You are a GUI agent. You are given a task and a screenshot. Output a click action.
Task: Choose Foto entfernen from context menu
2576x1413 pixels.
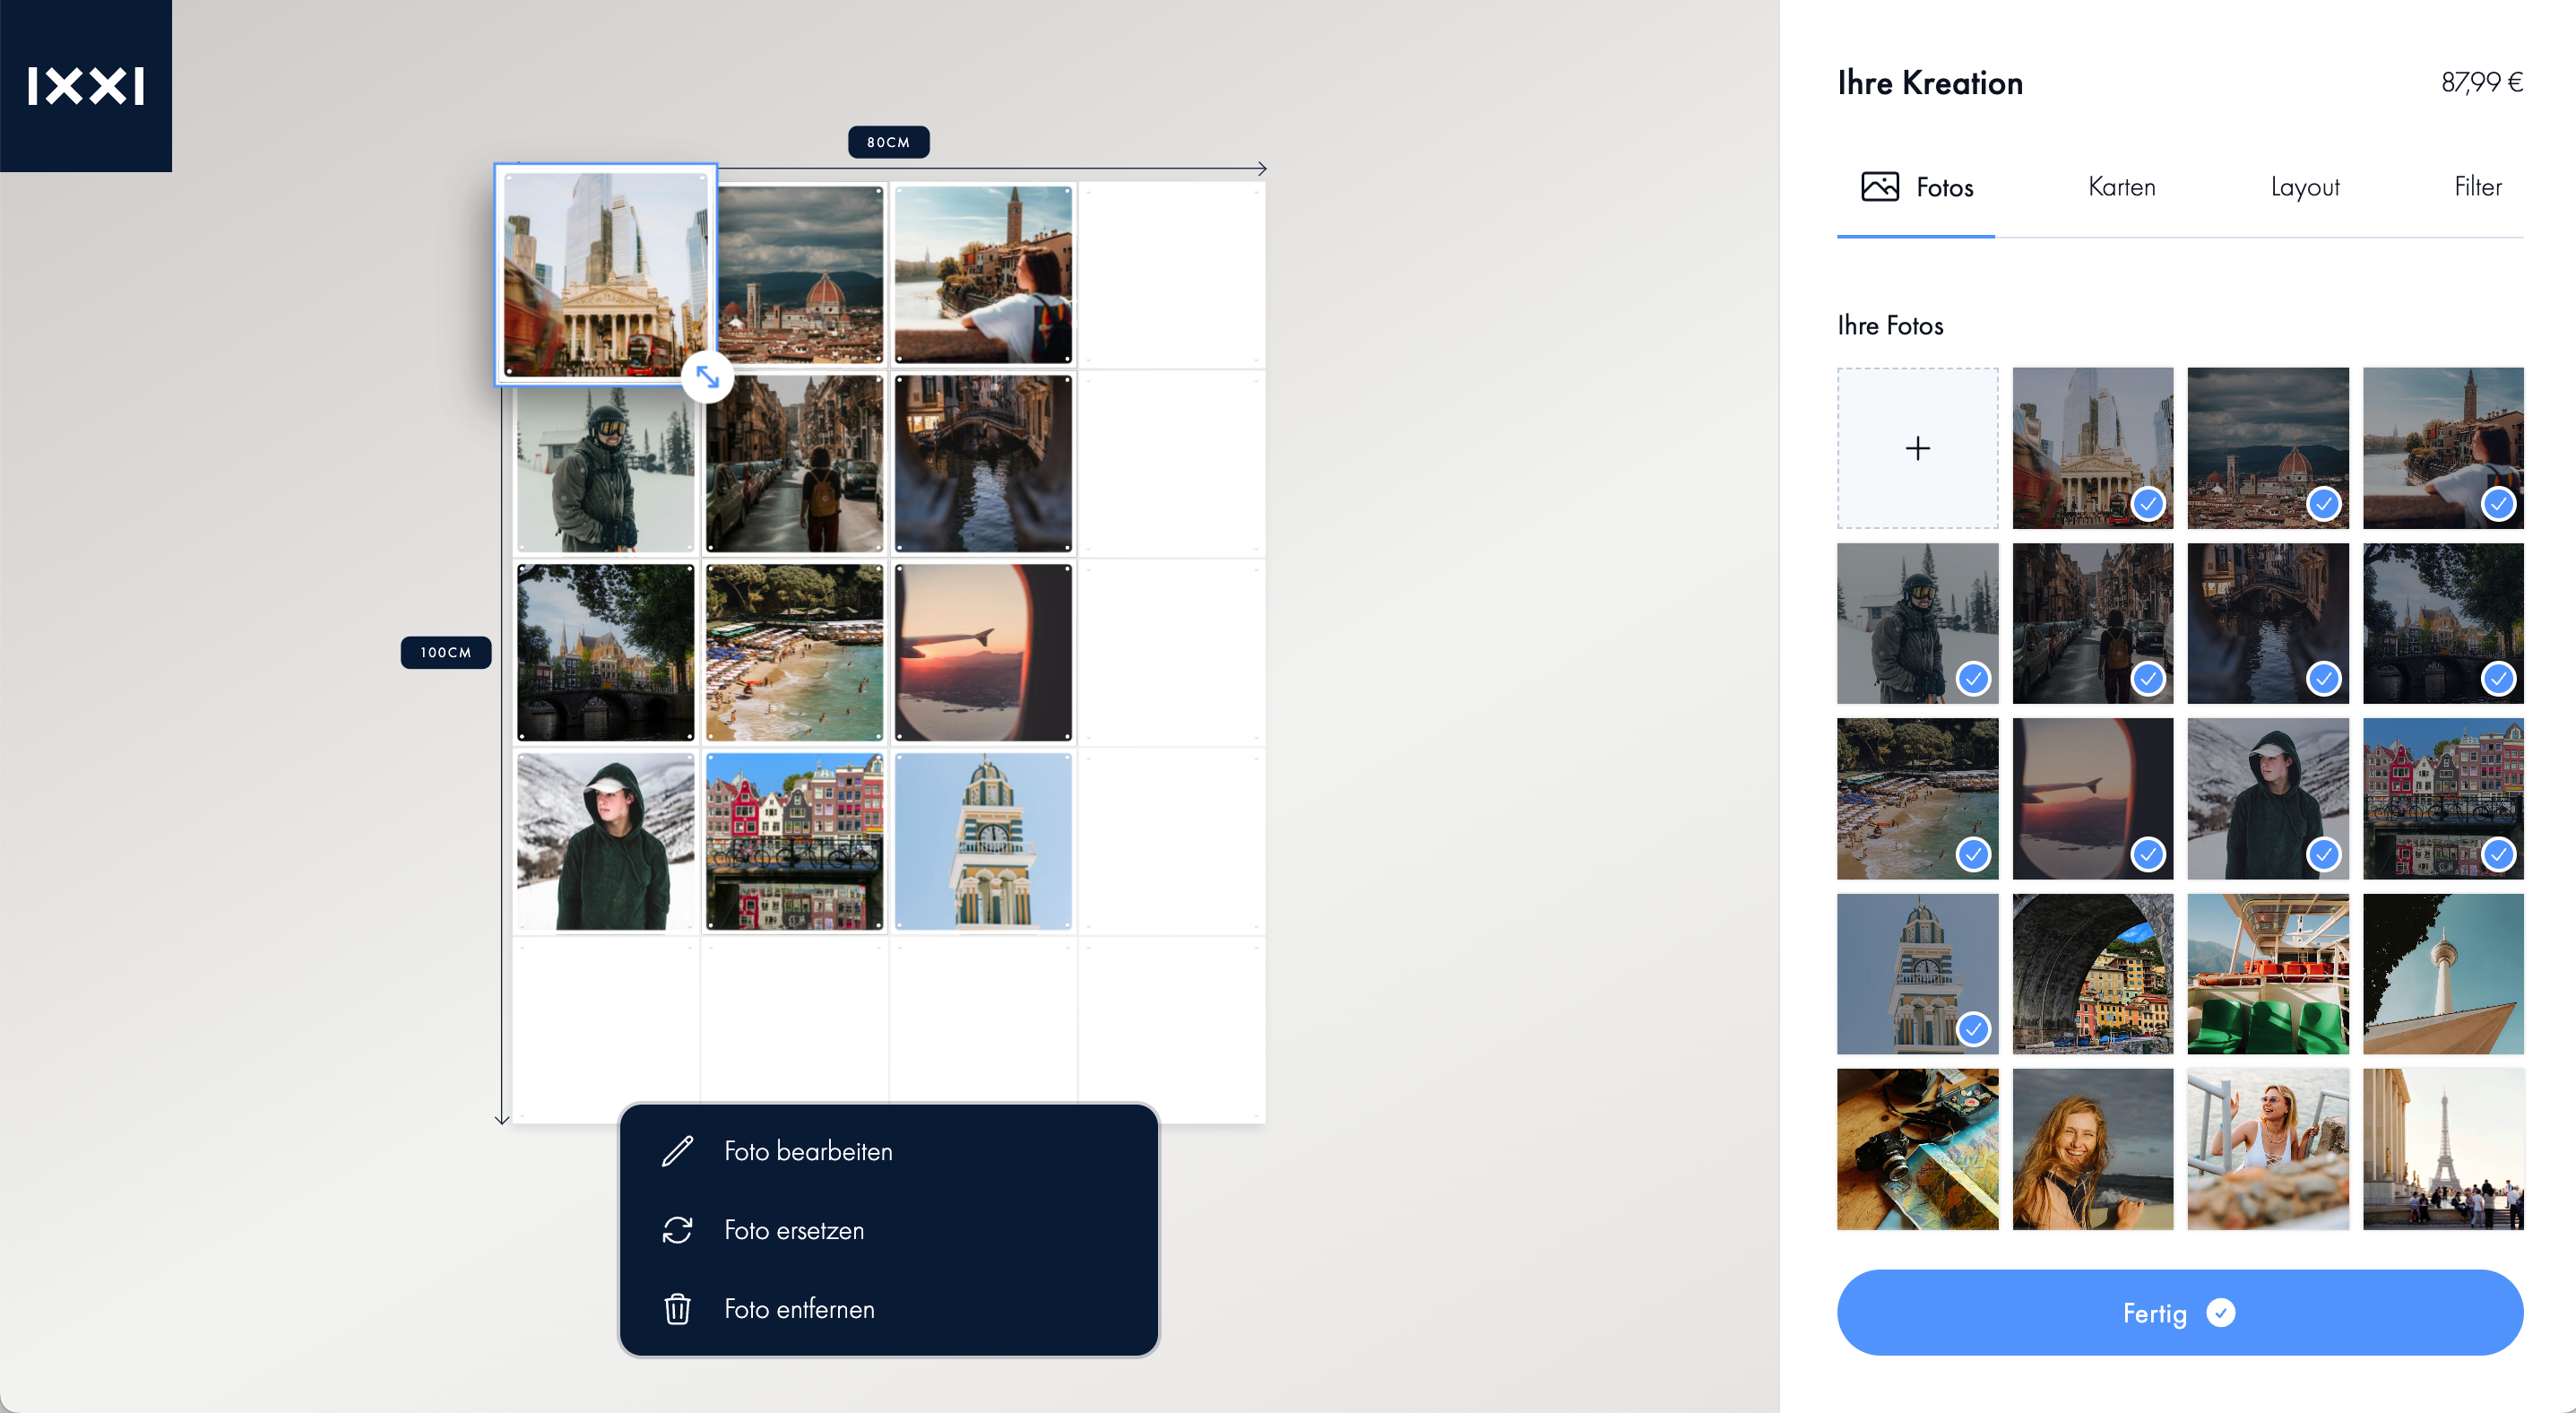(888, 1309)
